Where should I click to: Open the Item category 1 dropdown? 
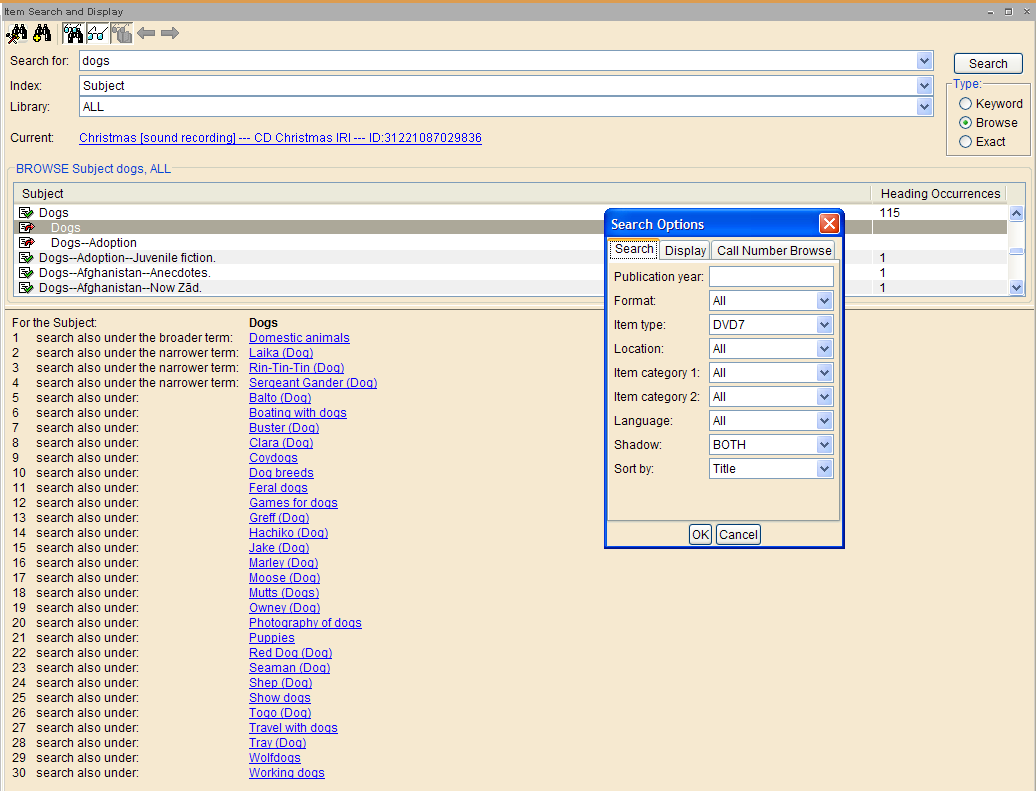pyautogui.click(x=824, y=373)
